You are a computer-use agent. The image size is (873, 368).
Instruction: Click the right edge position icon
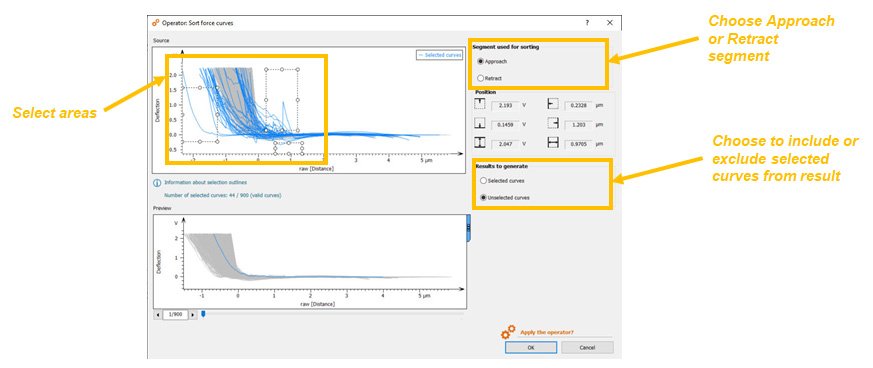[x=553, y=124]
